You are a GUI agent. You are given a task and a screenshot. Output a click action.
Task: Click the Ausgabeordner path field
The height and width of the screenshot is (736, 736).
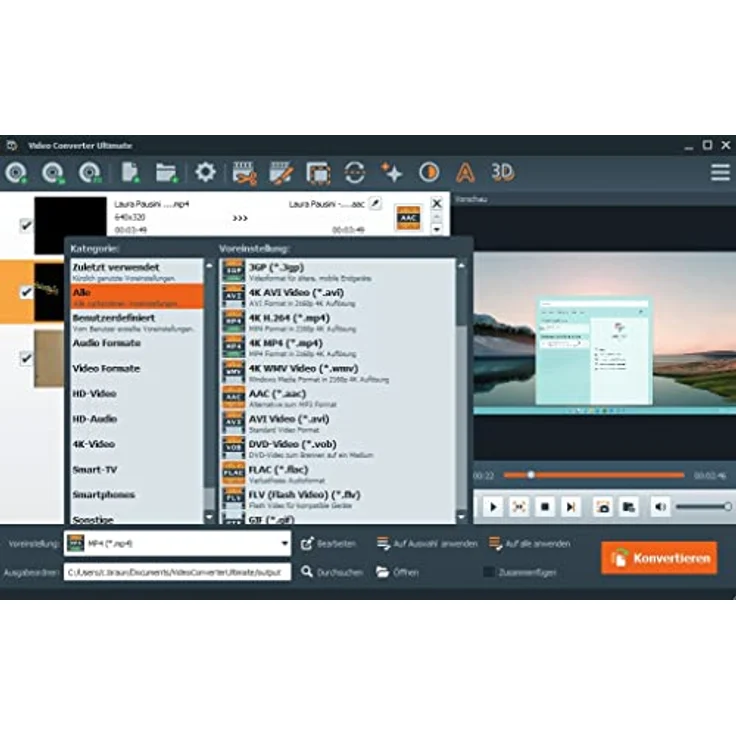click(x=177, y=572)
